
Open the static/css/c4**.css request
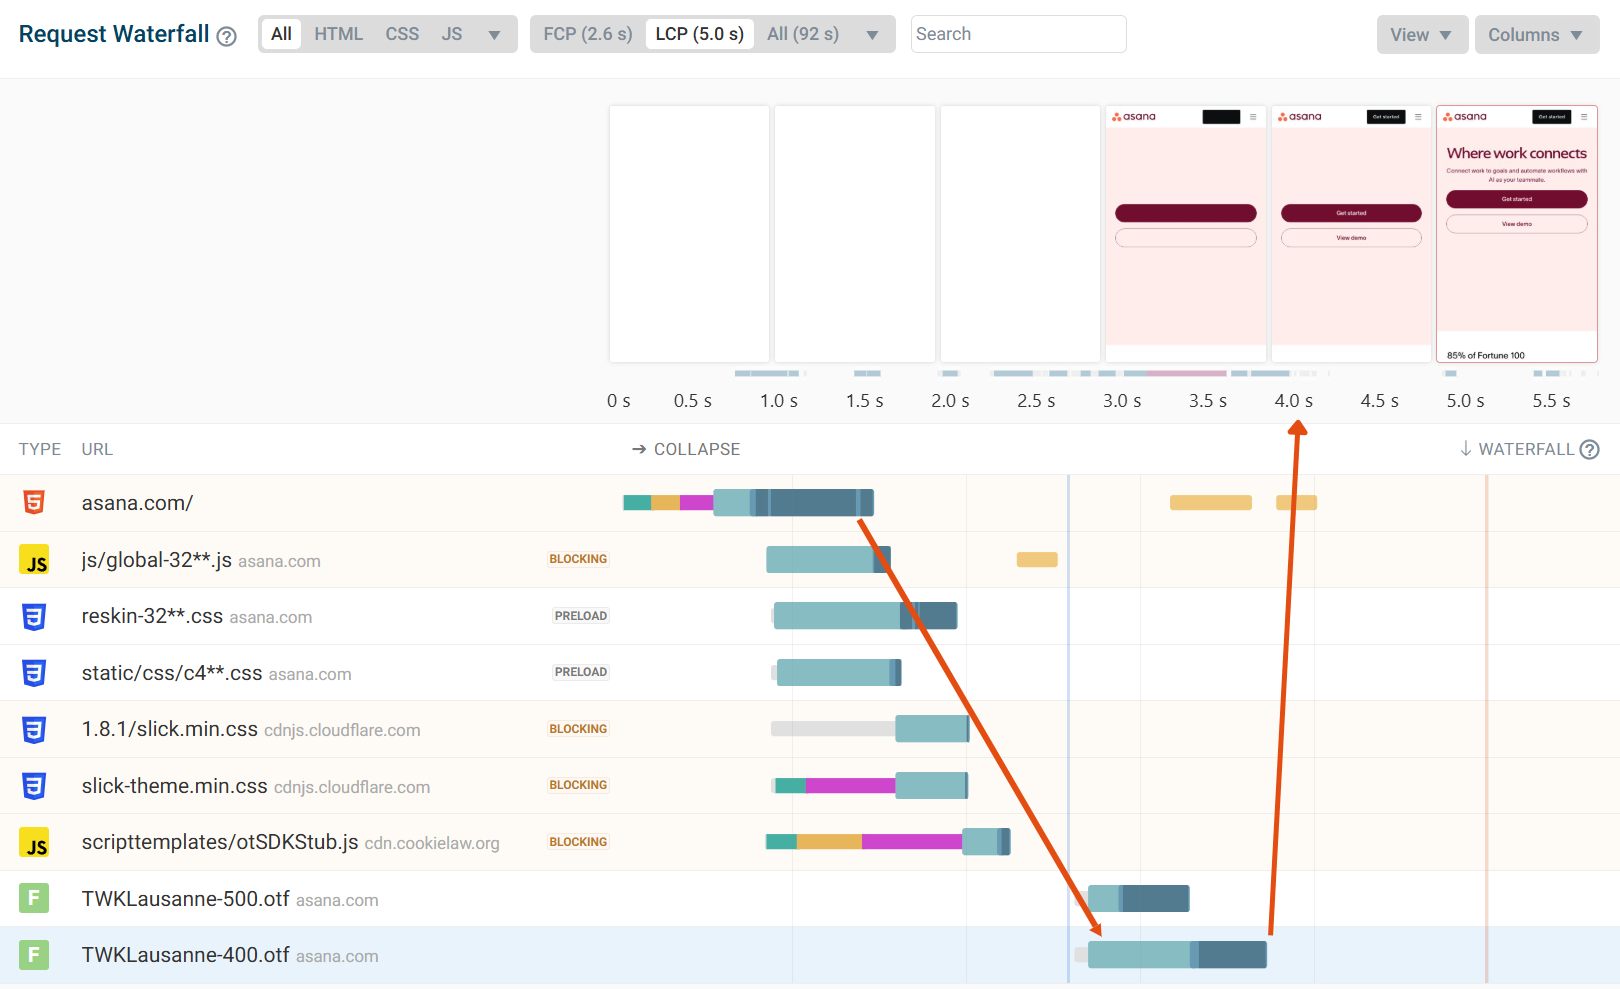810,673
